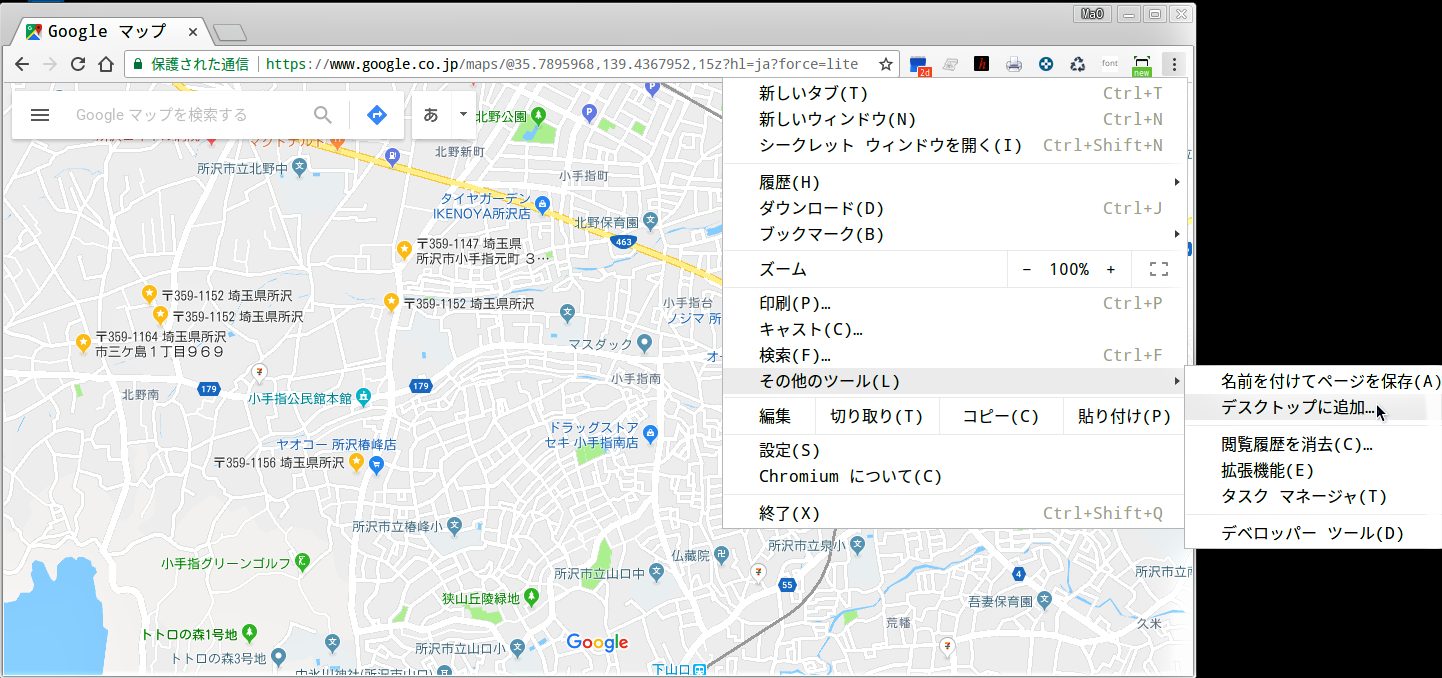Viewport: 1442px width, 678px height.
Task: Toggle full screen from the zoom row
Action: pos(1159,269)
